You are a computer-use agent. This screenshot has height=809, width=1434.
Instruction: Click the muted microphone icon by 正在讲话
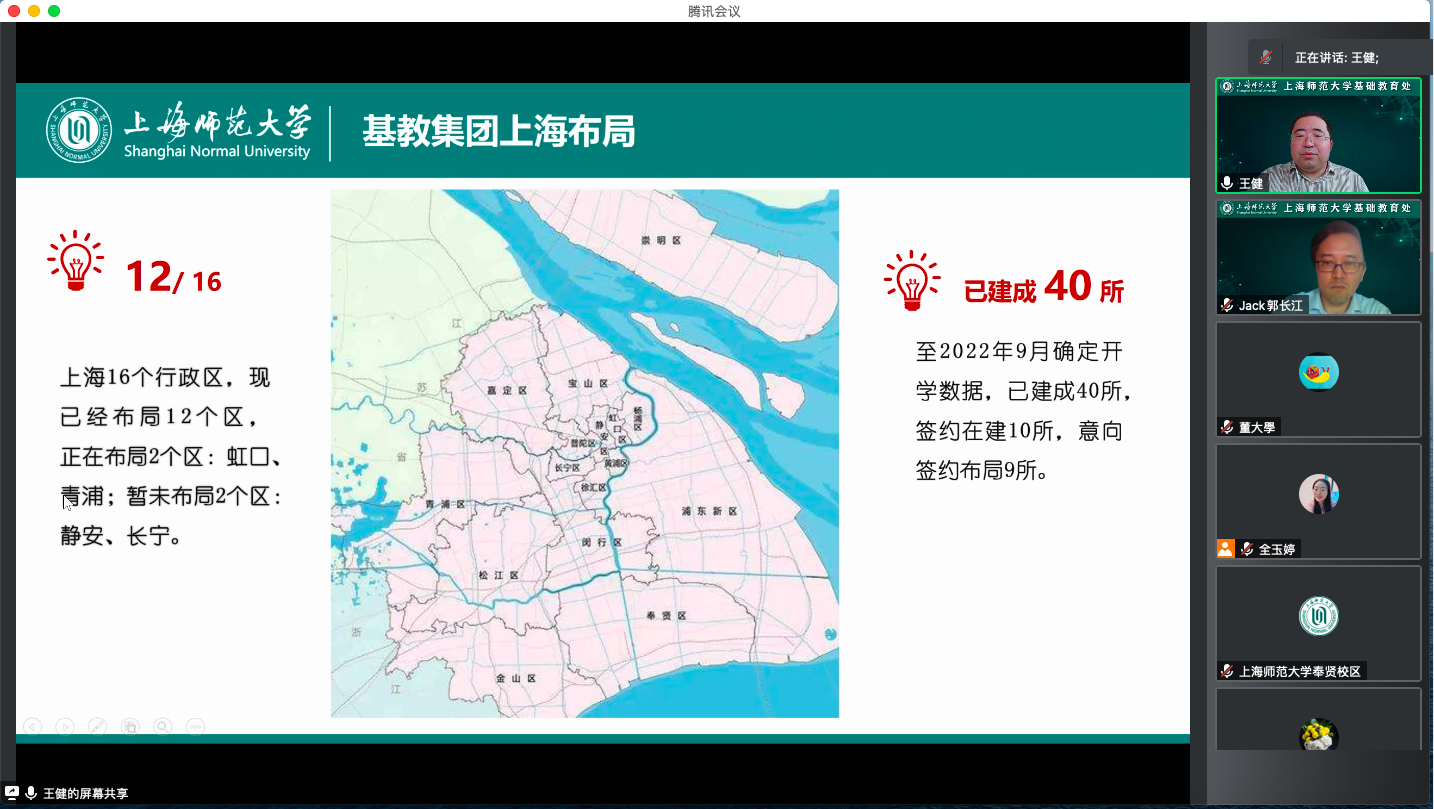pos(1266,57)
